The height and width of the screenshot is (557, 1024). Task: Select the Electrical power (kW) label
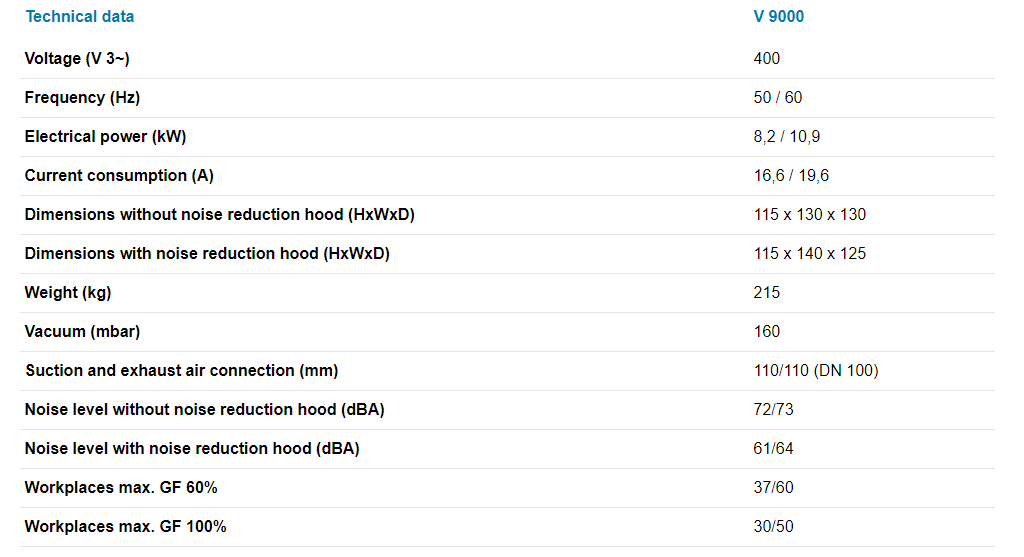(105, 136)
